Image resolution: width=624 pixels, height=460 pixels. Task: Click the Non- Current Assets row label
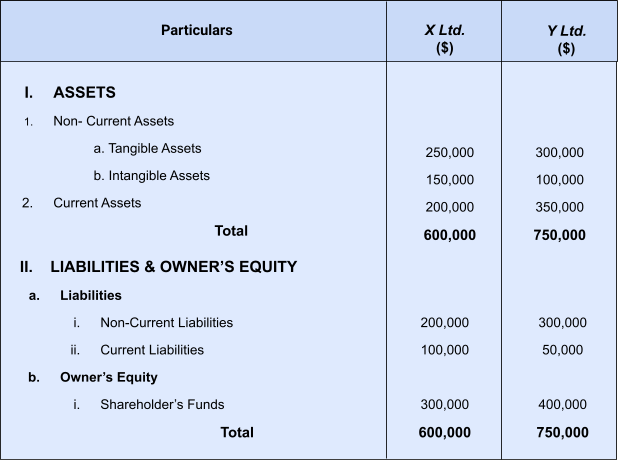113,121
